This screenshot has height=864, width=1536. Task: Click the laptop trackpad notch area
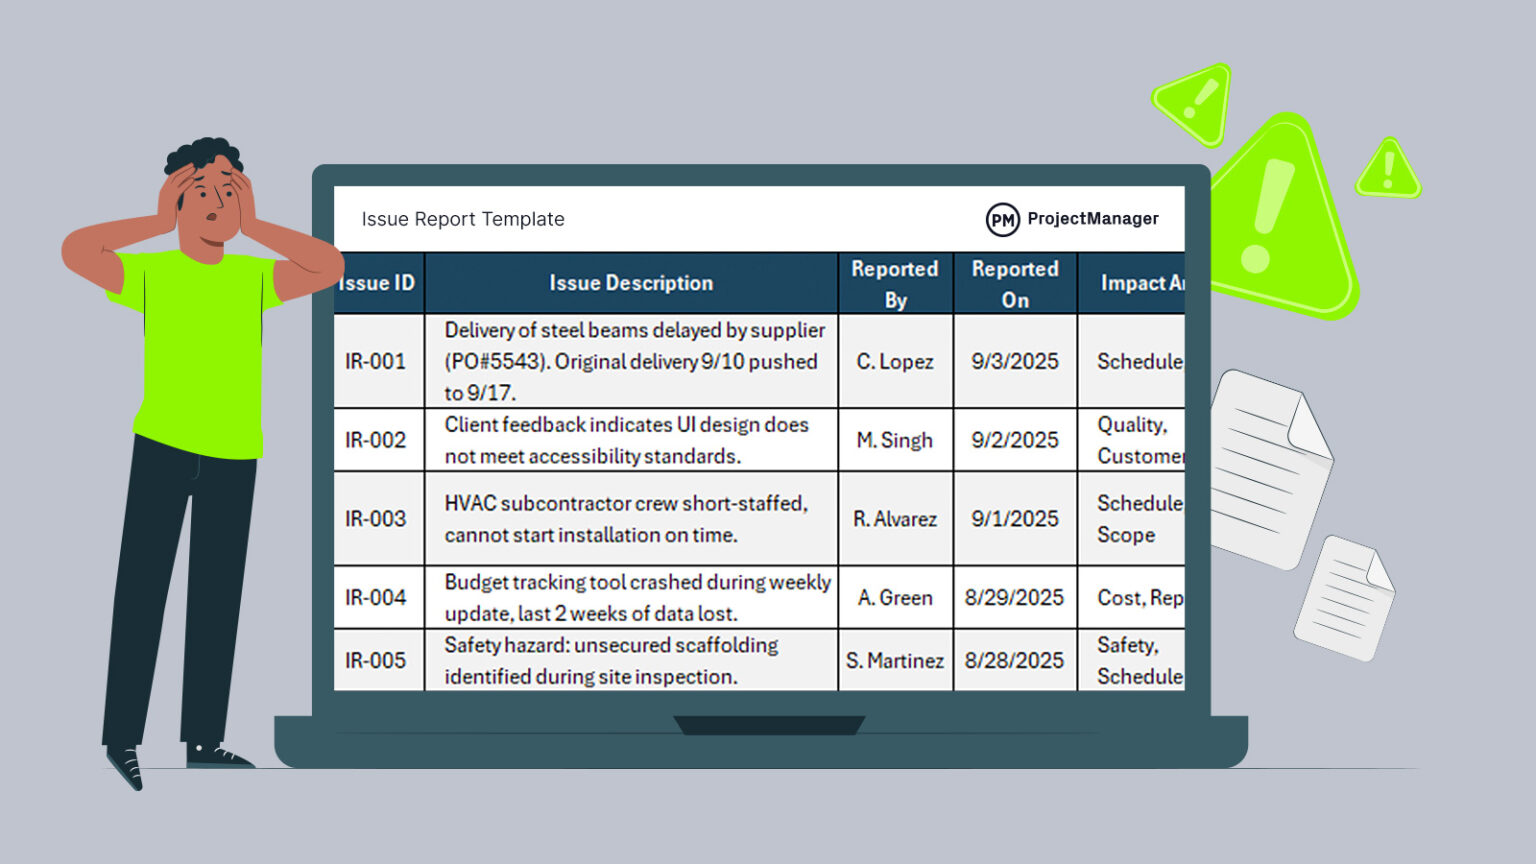coord(770,723)
